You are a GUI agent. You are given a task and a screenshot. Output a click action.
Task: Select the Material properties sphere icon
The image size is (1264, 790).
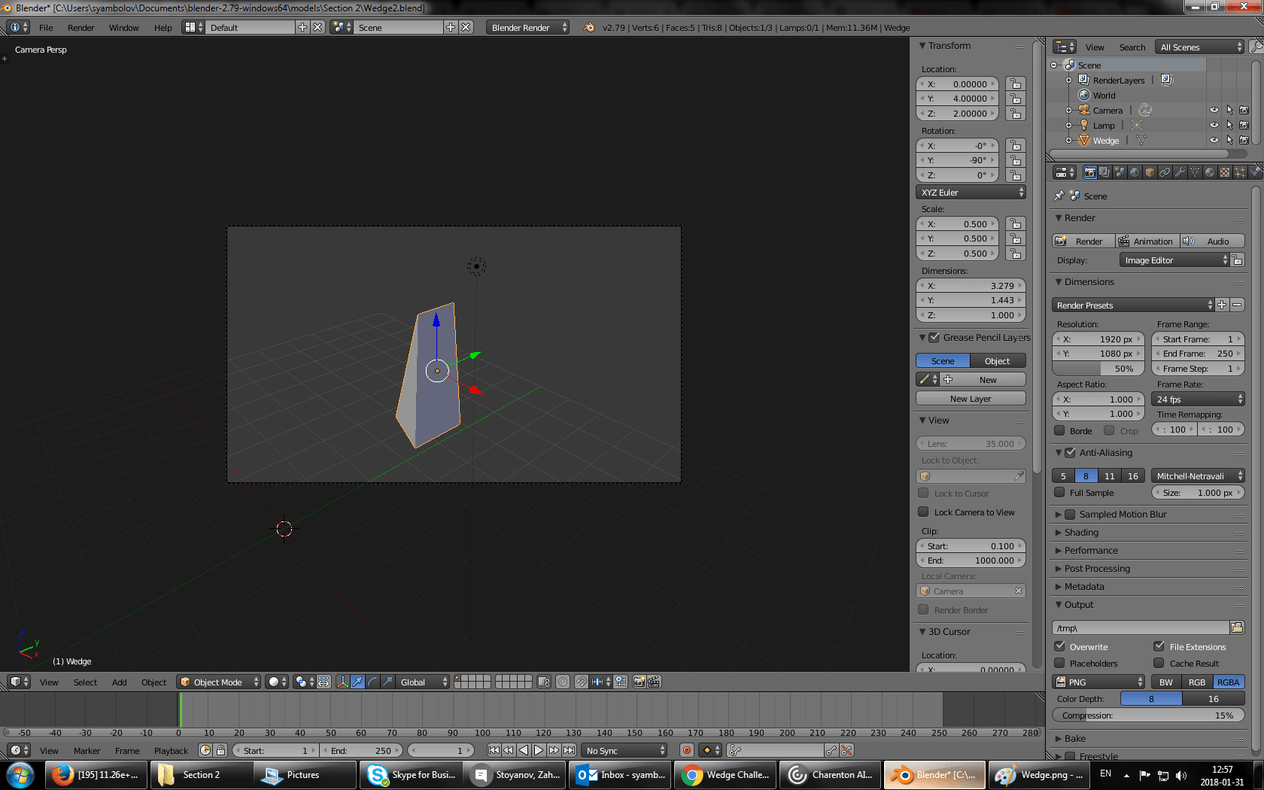(1209, 171)
